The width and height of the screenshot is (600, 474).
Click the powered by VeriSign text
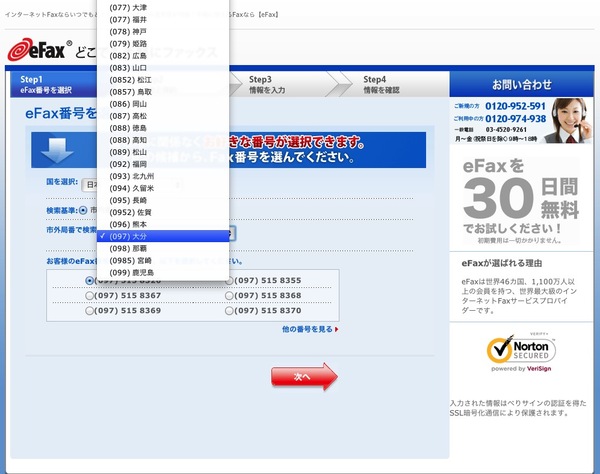[x=521, y=369]
